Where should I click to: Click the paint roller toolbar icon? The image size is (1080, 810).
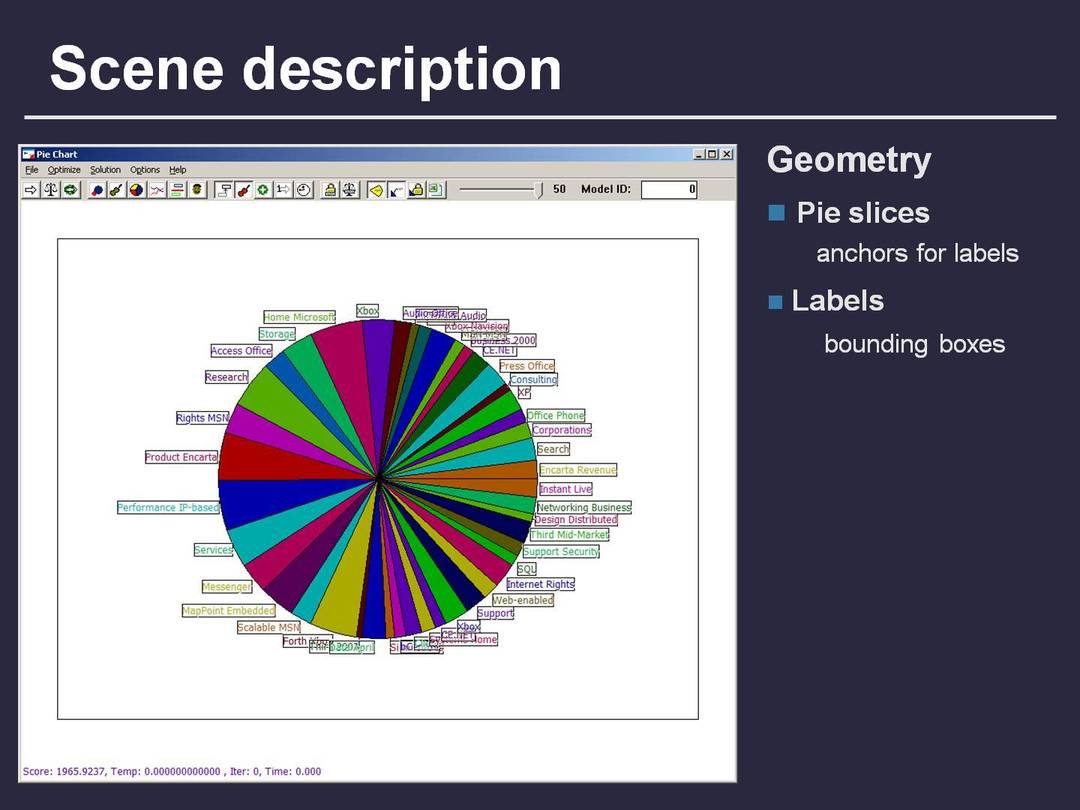click(223, 189)
